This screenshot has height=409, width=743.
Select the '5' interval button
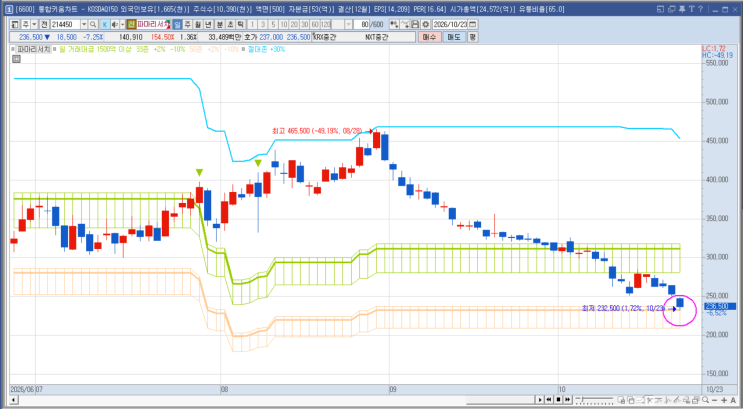[x=273, y=24]
